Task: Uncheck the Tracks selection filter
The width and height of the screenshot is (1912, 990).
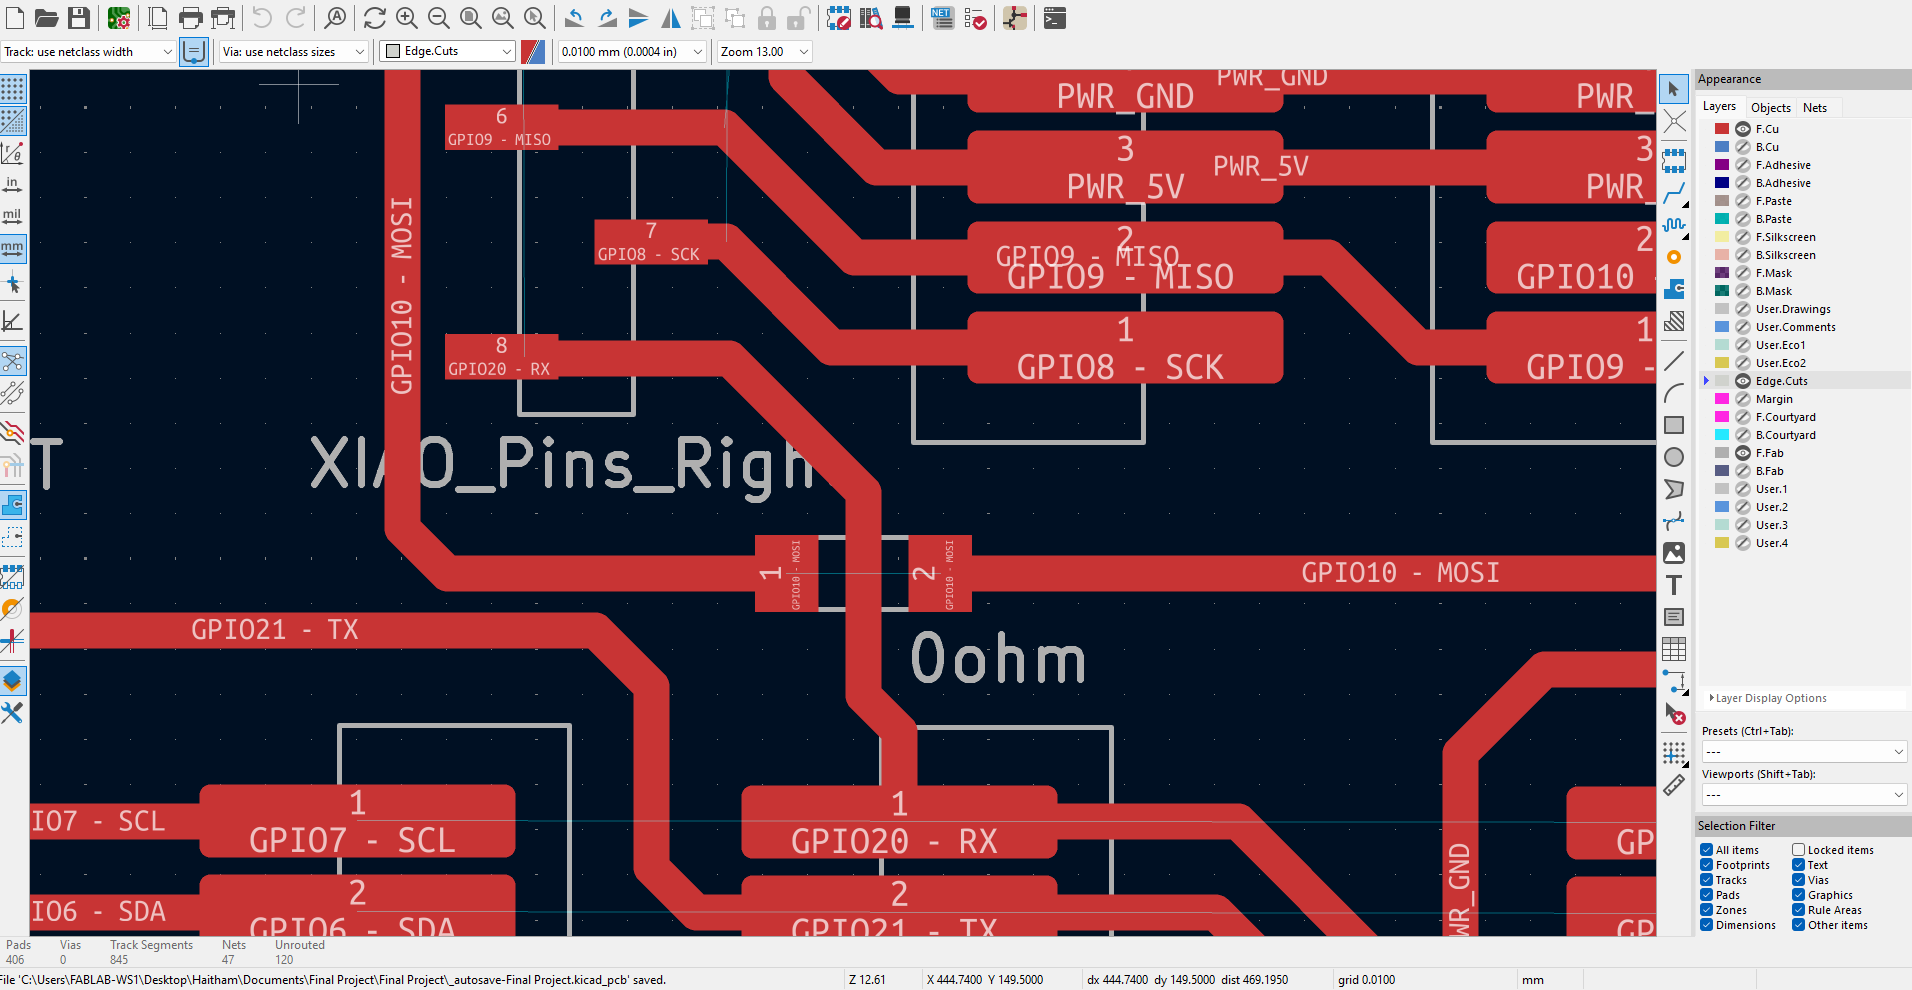Action: pyautogui.click(x=1707, y=880)
